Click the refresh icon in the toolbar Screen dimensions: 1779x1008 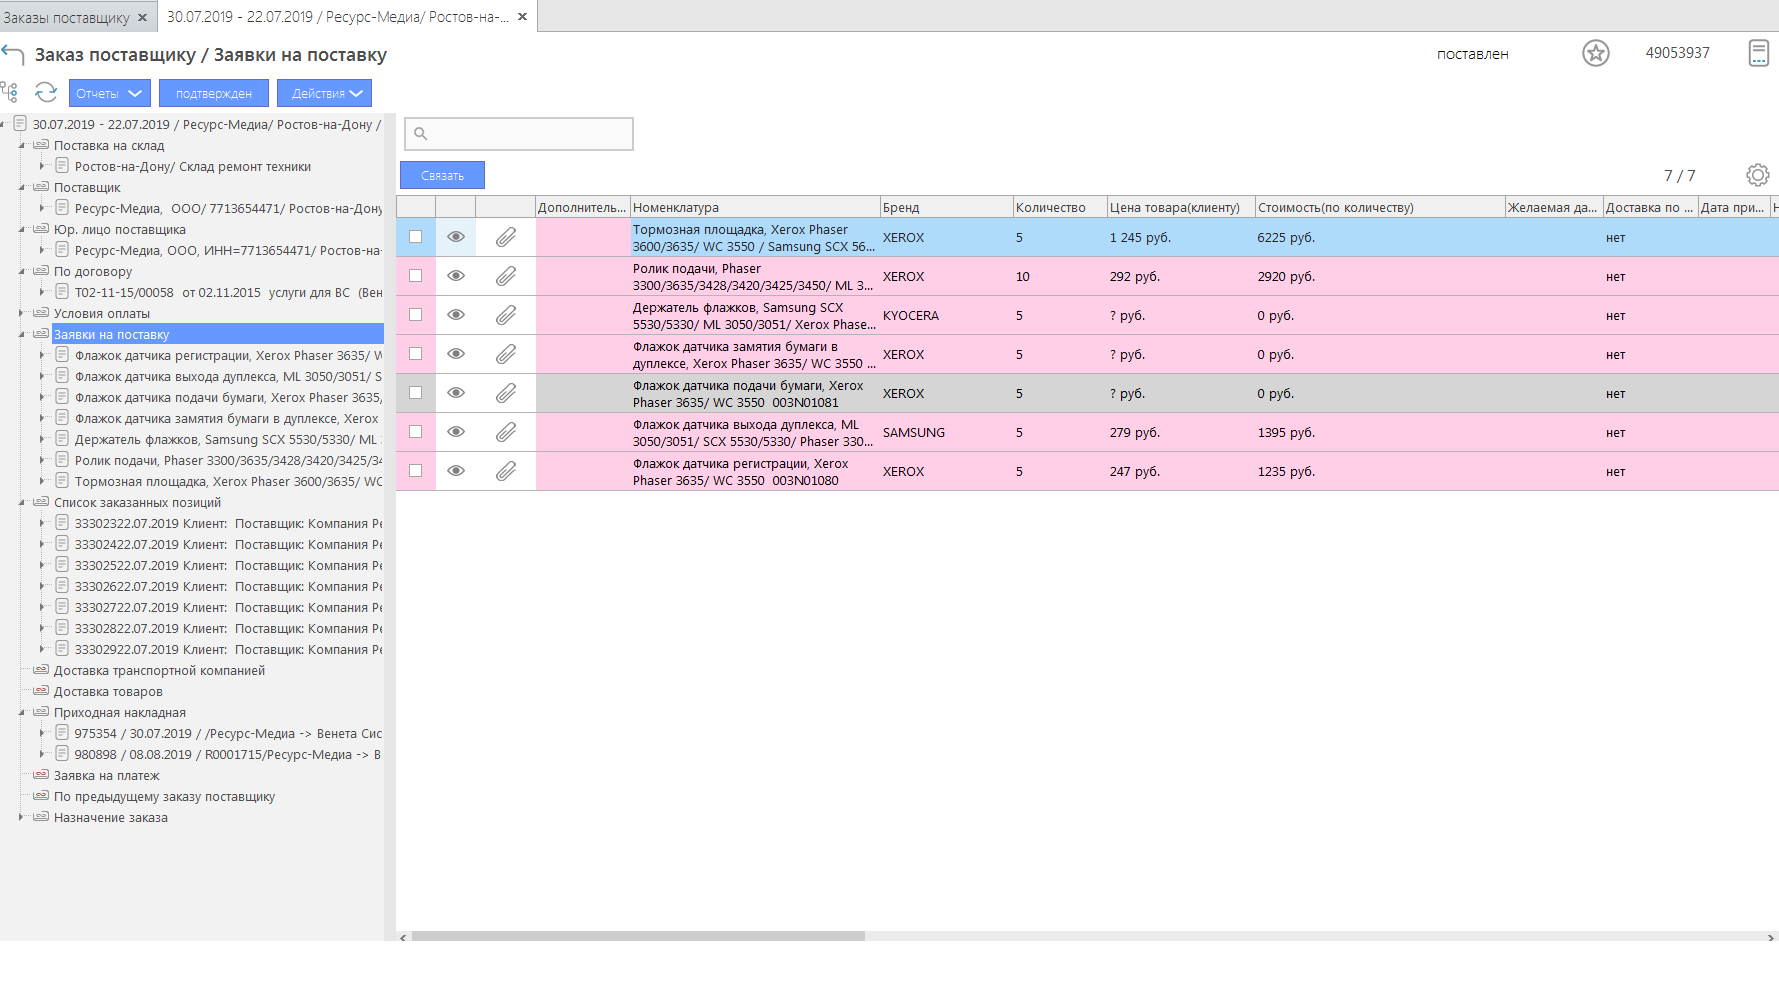(x=46, y=93)
